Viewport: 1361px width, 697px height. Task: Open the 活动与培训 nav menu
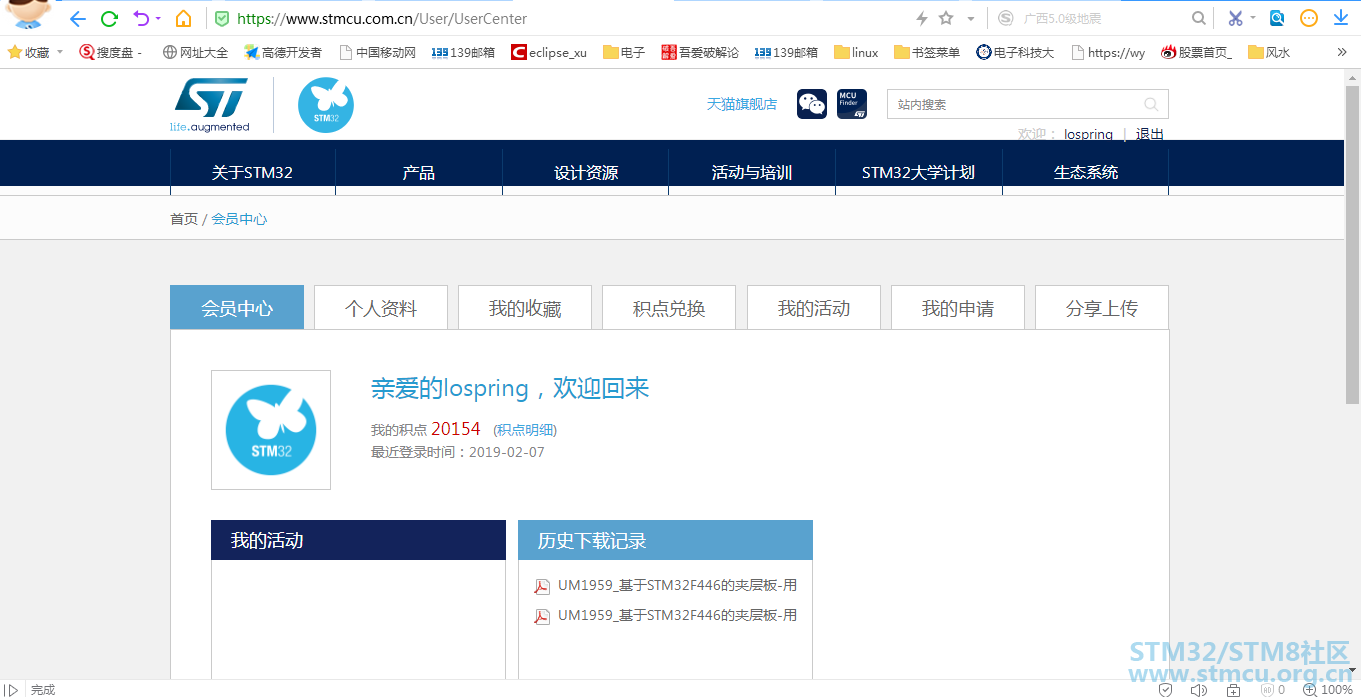(x=752, y=172)
